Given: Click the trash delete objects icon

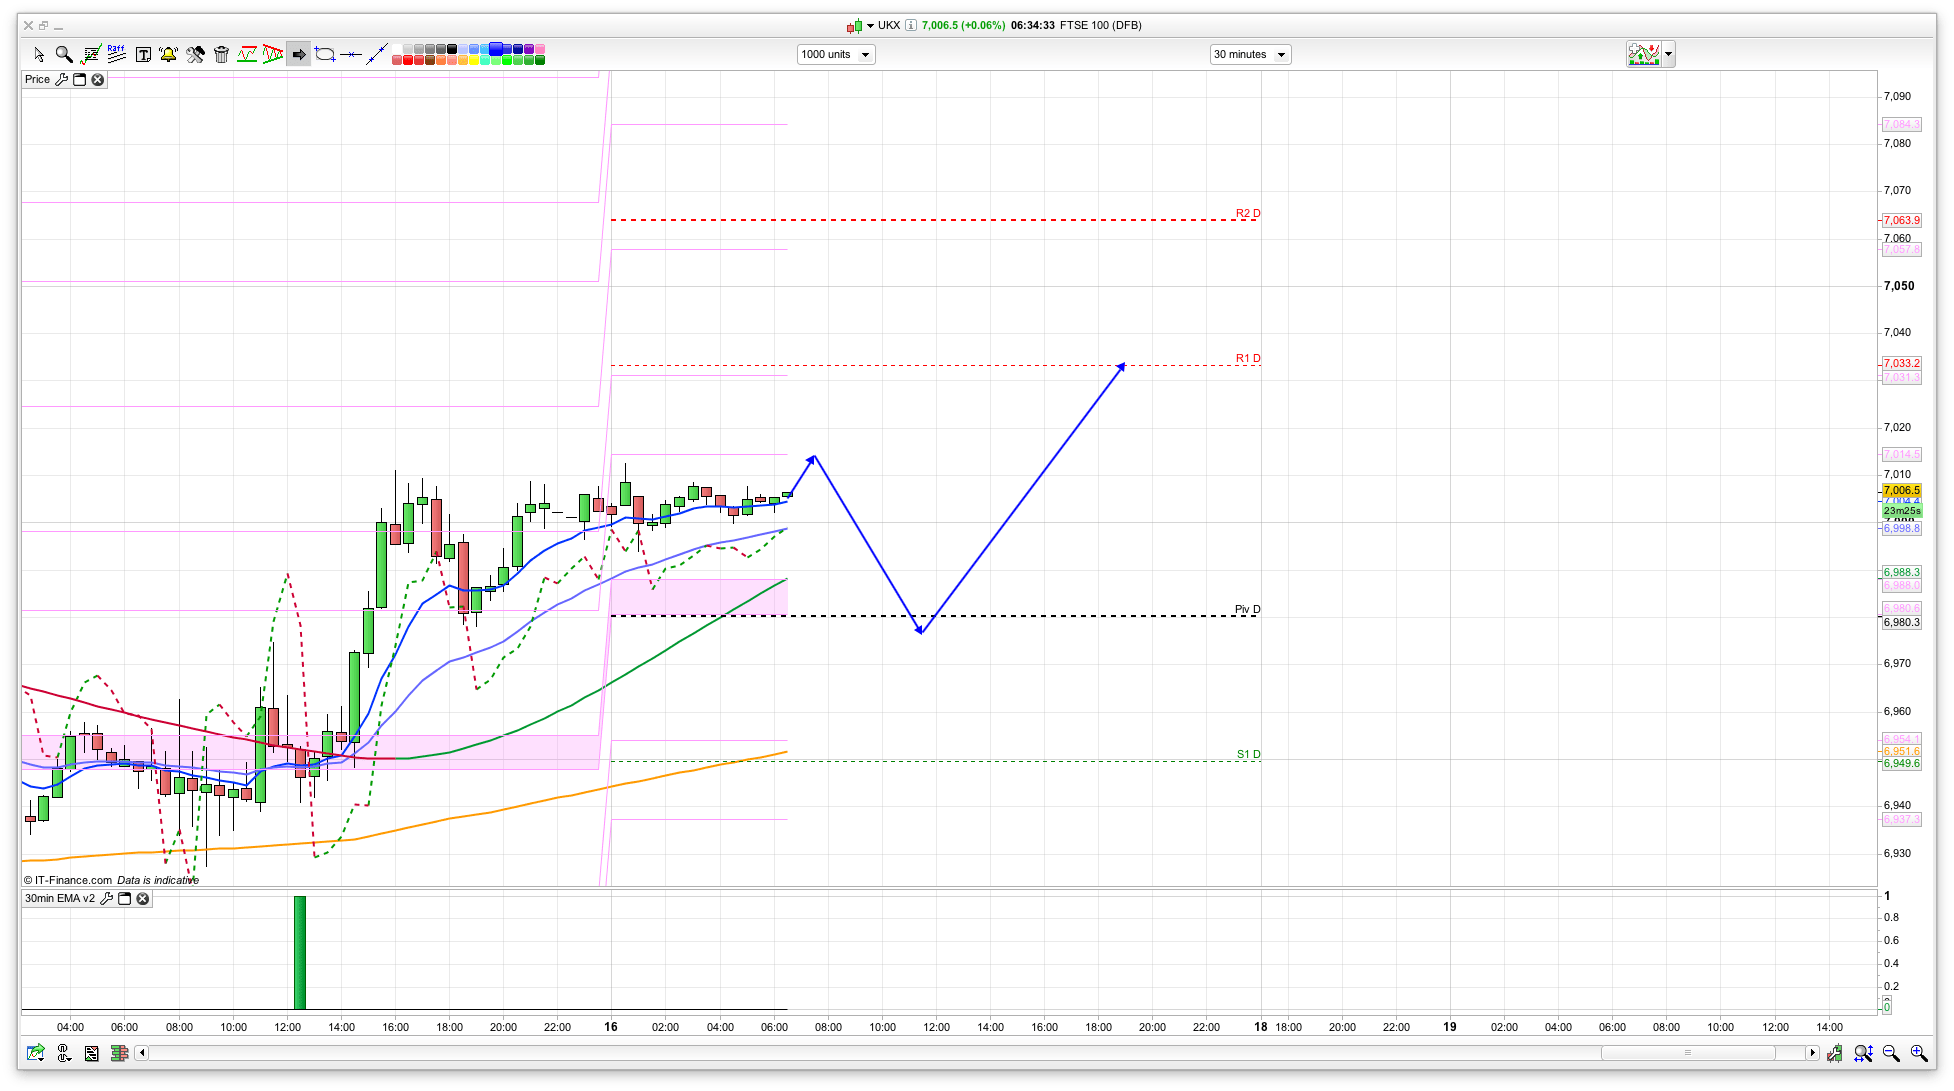Looking at the screenshot, I should [x=221, y=55].
